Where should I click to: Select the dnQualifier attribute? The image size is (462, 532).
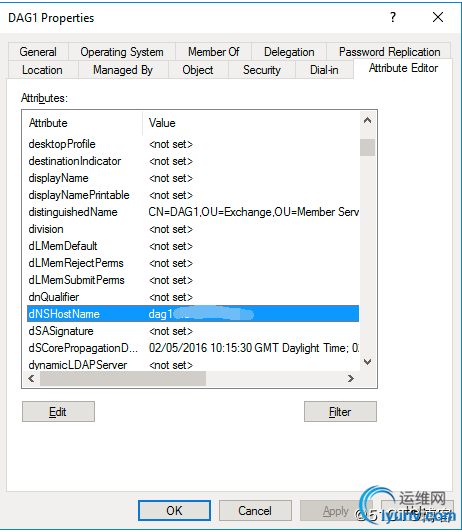pos(193,297)
